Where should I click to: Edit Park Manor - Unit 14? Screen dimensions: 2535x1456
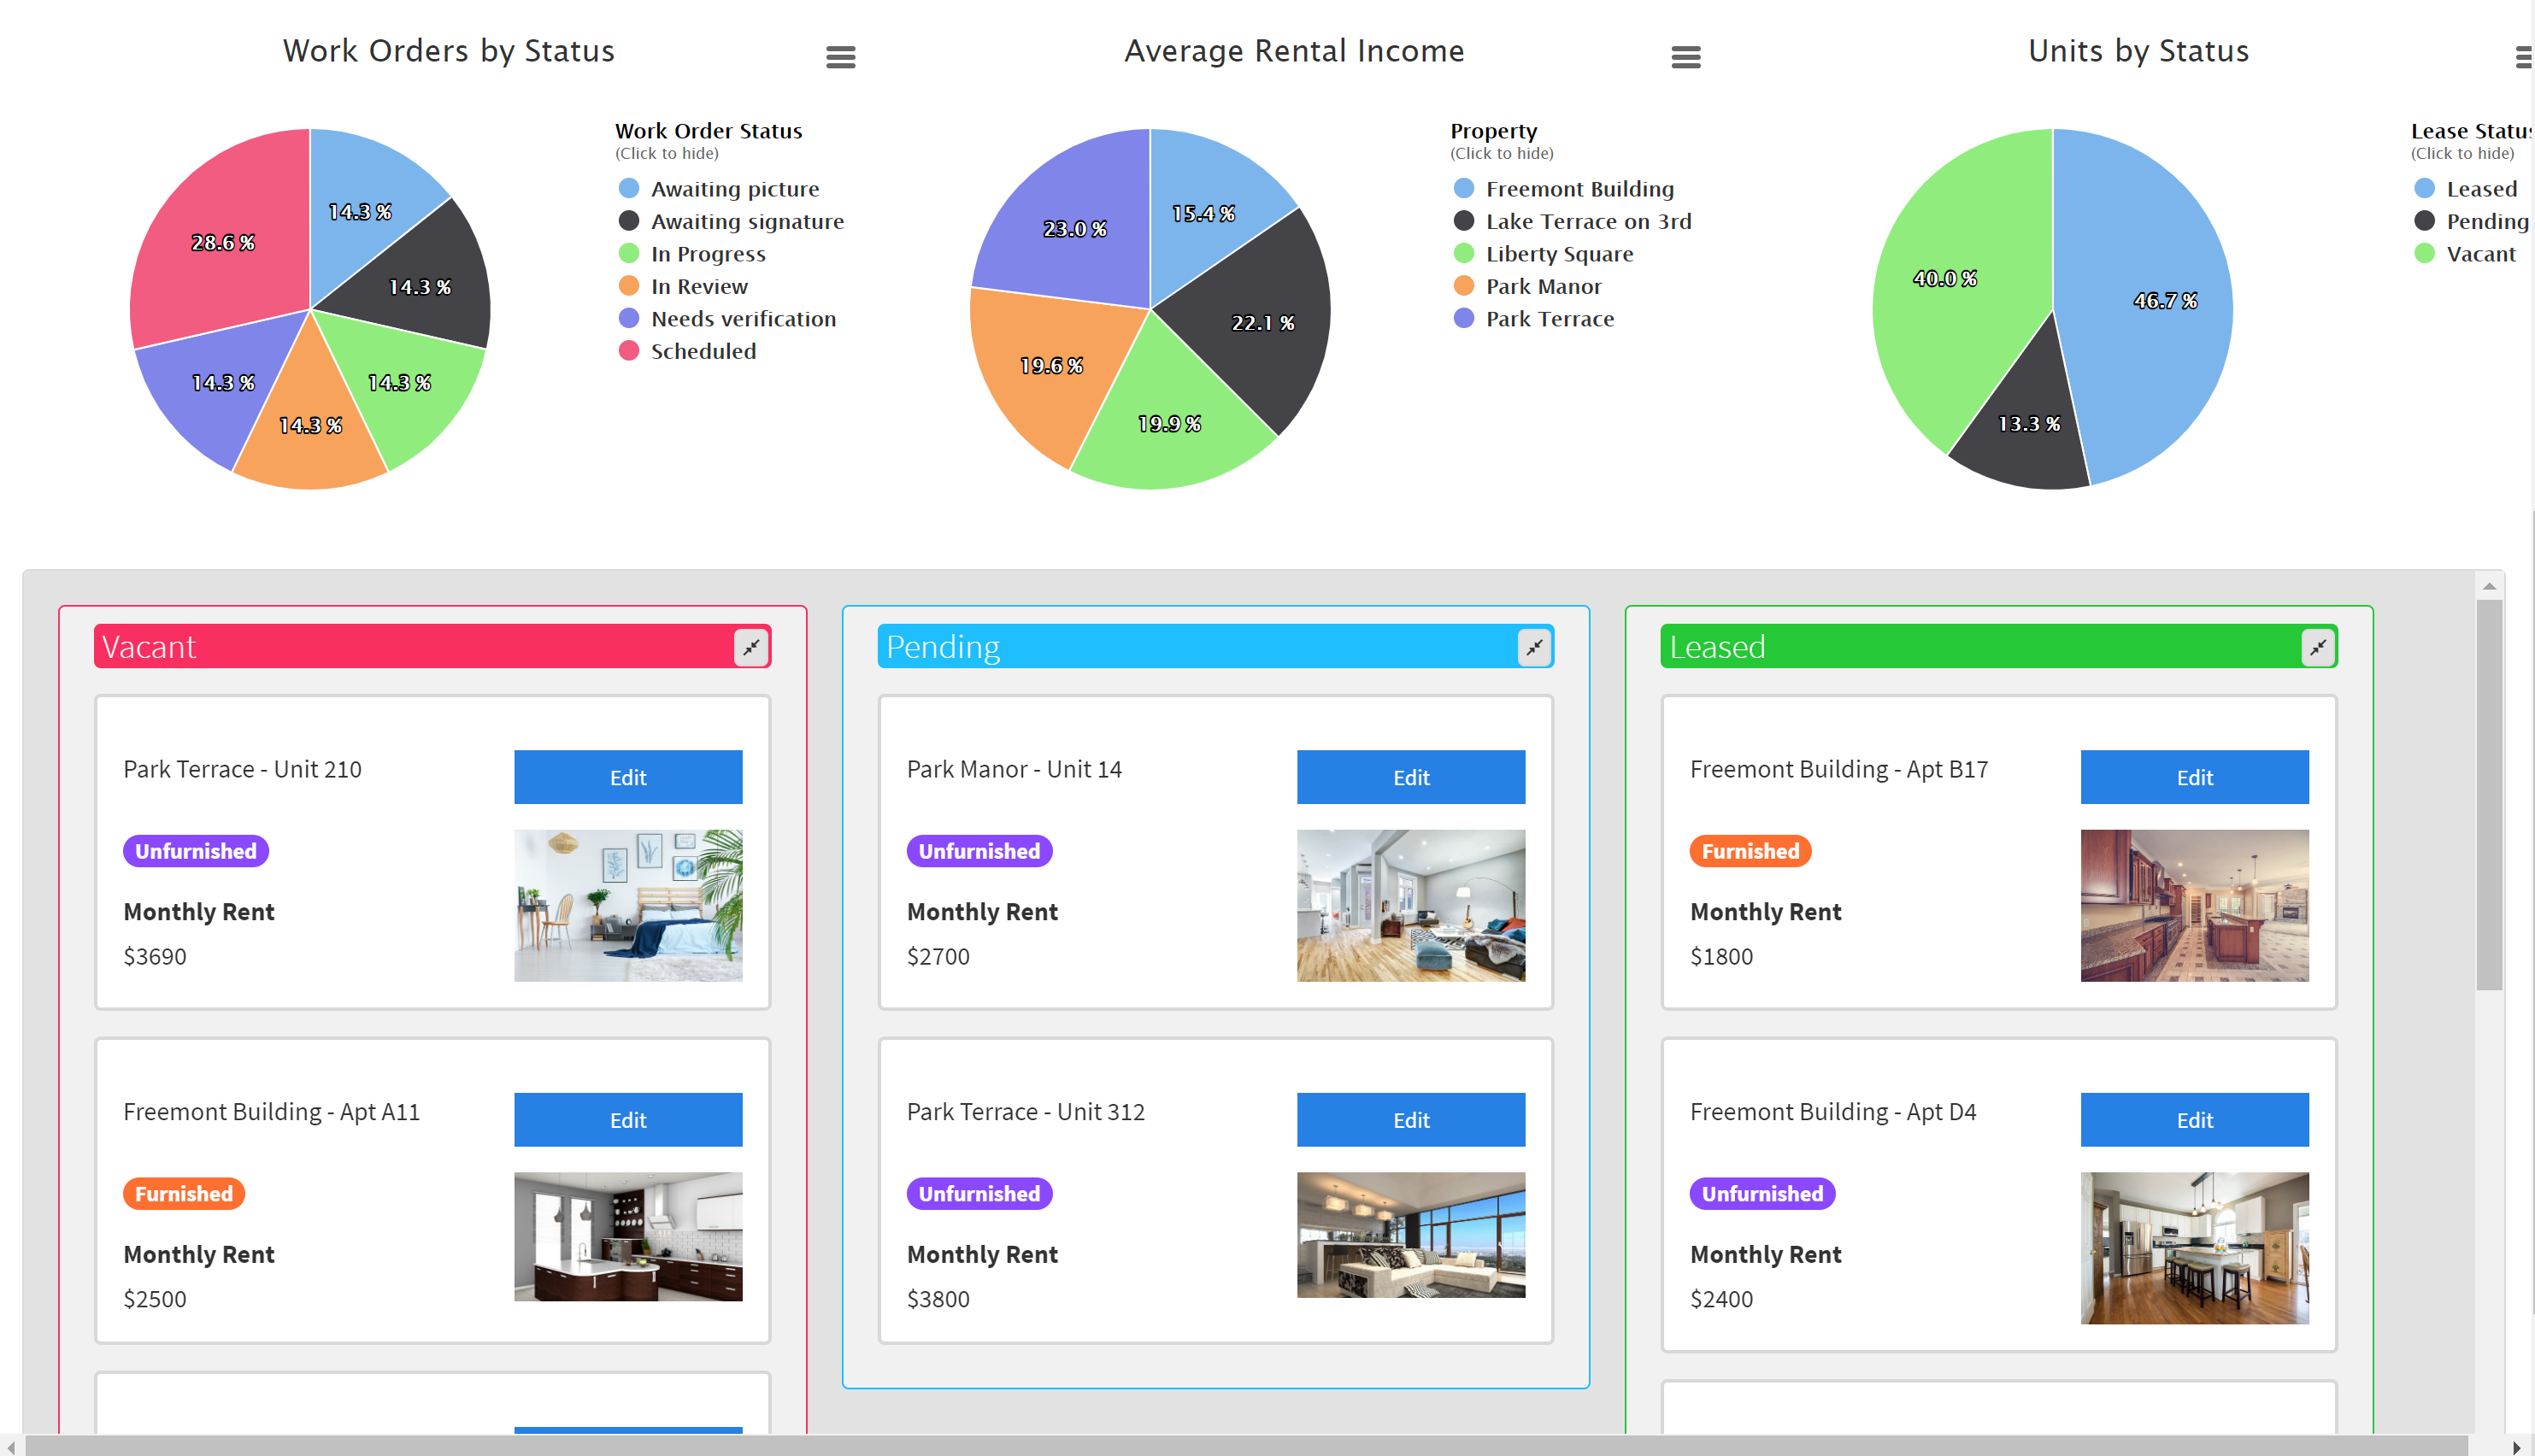pyautogui.click(x=1411, y=777)
